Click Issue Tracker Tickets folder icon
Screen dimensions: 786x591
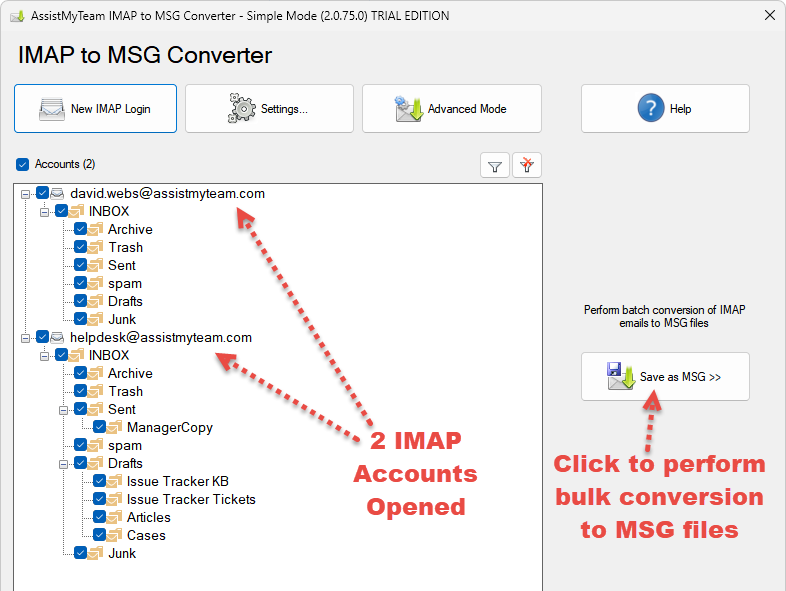click(x=114, y=499)
